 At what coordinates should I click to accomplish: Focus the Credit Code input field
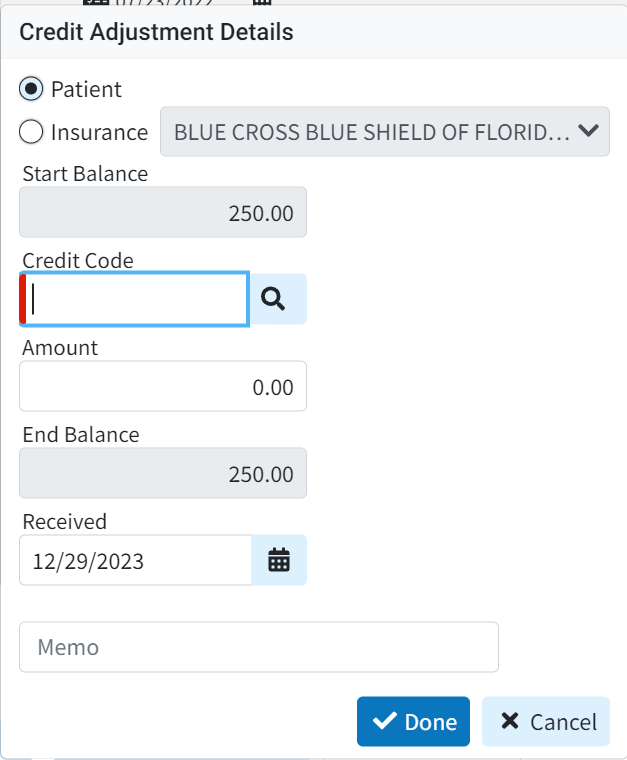[x=135, y=298]
